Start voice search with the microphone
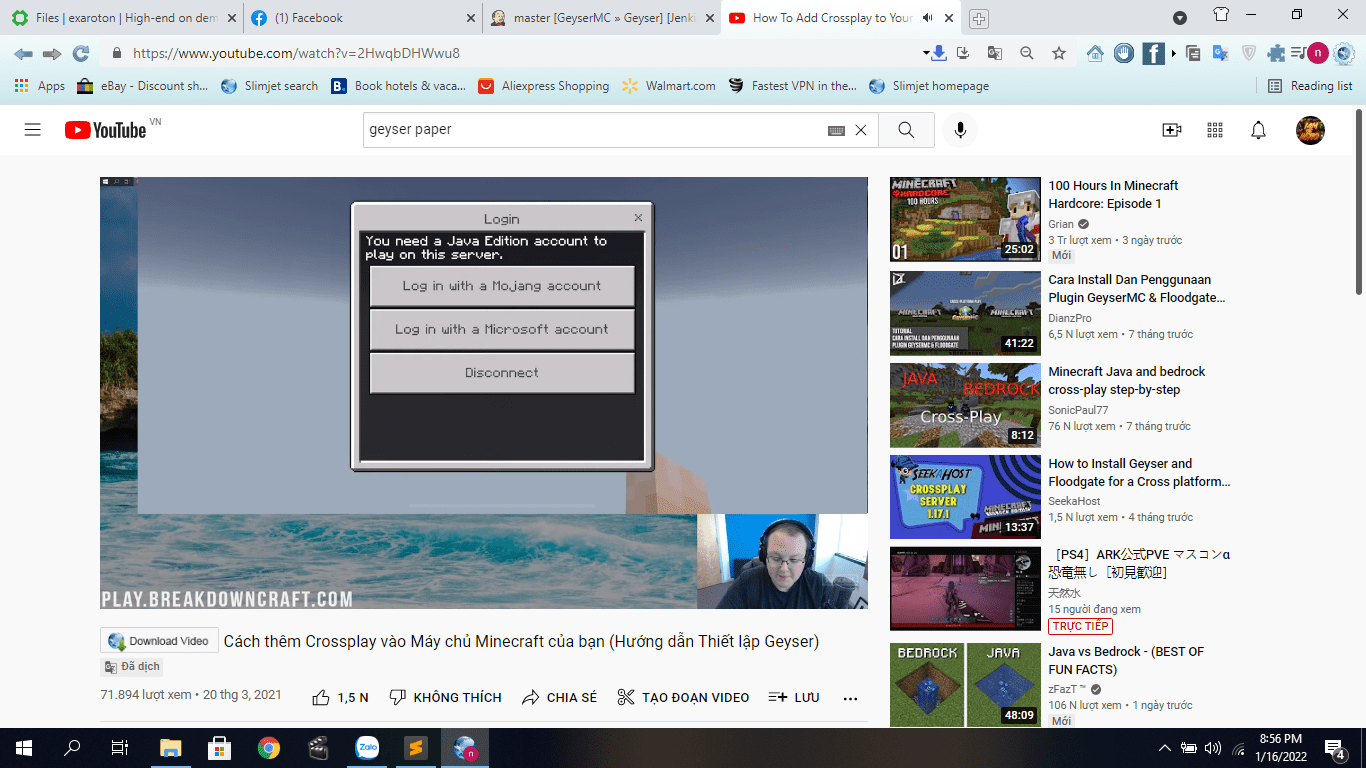The height and width of the screenshot is (768, 1366). [960, 130]
